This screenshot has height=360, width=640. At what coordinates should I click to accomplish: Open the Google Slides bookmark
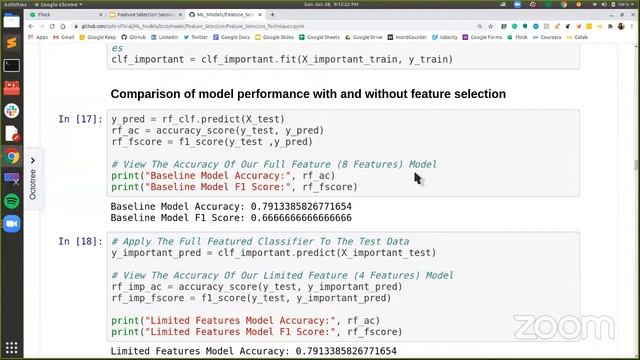[x=274, y=37]
